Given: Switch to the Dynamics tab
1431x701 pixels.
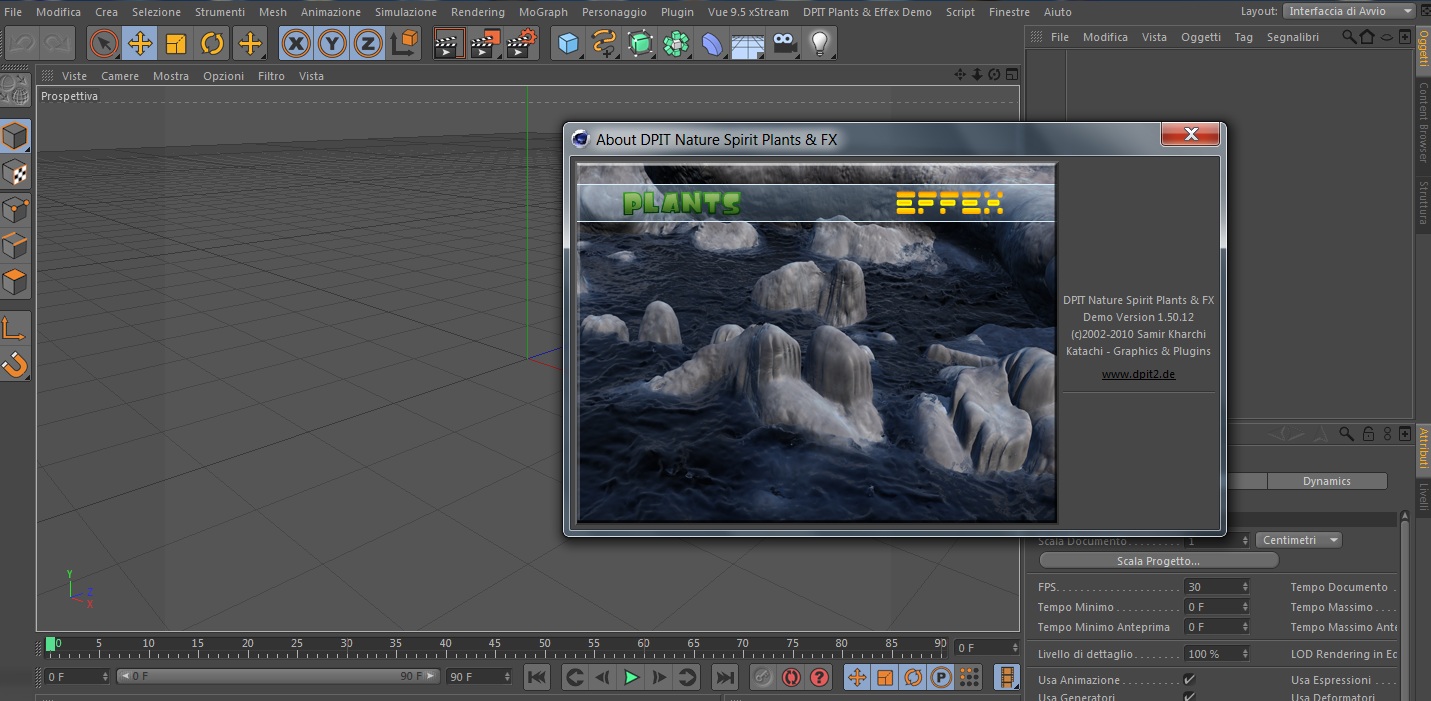Looking at the screenshot, I should pos(1326,481).
